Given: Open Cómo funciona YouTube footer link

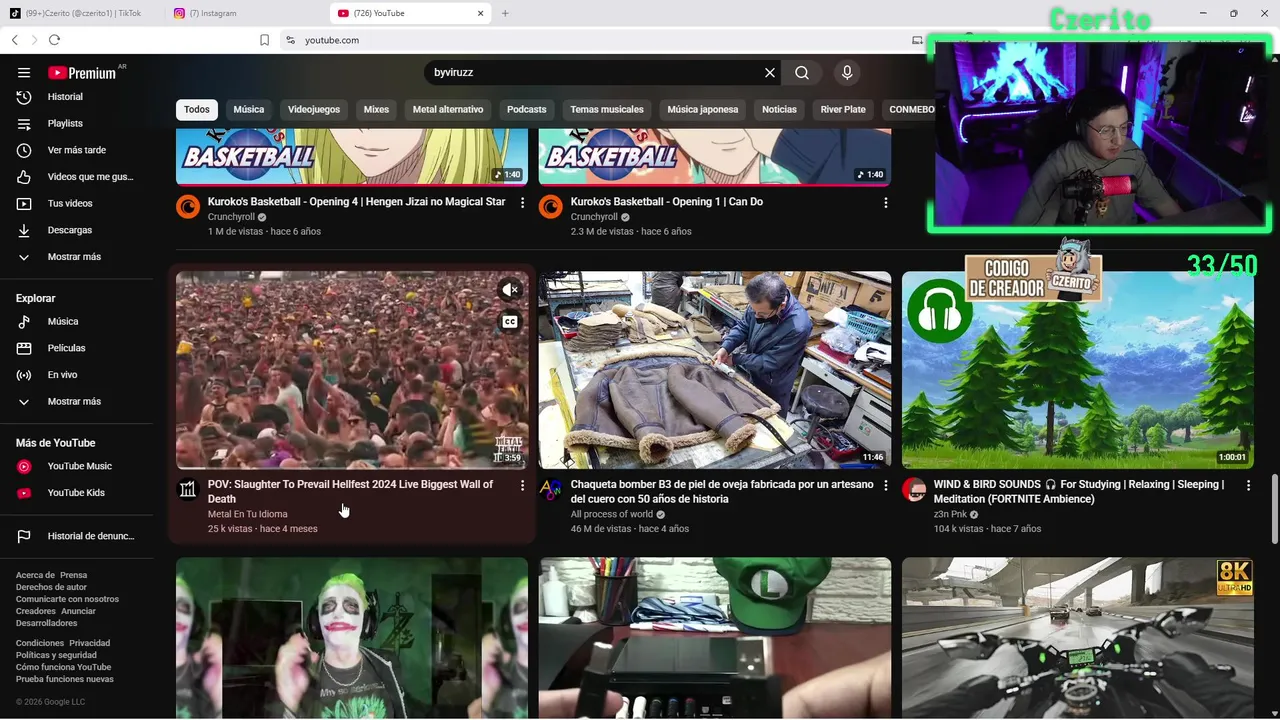Looking at the screenshot, I should click(64, 667).
